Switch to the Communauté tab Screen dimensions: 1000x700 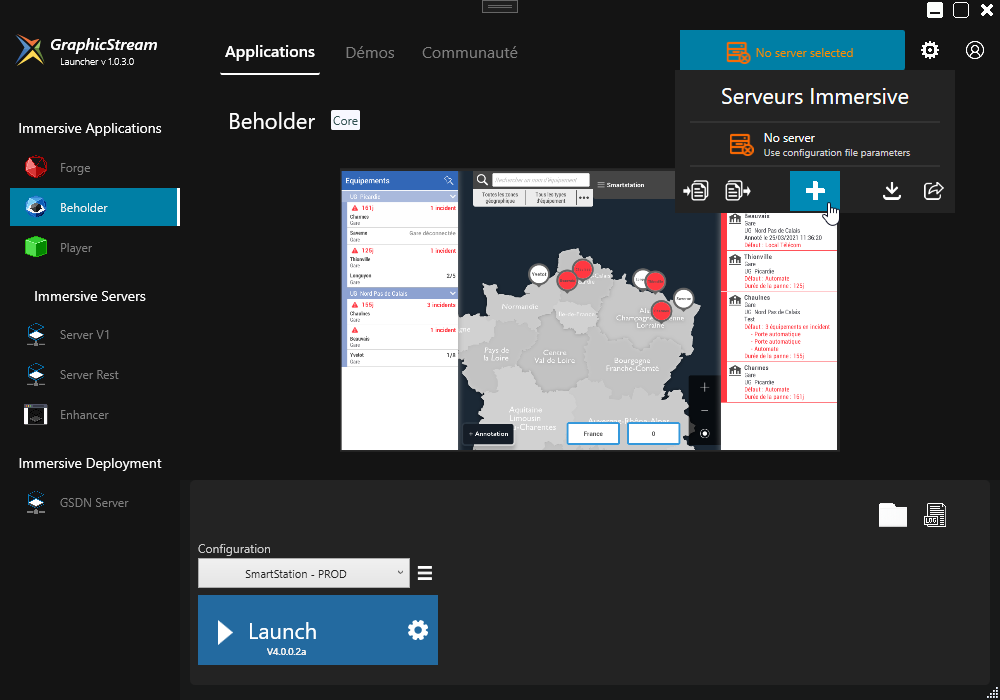469,52
